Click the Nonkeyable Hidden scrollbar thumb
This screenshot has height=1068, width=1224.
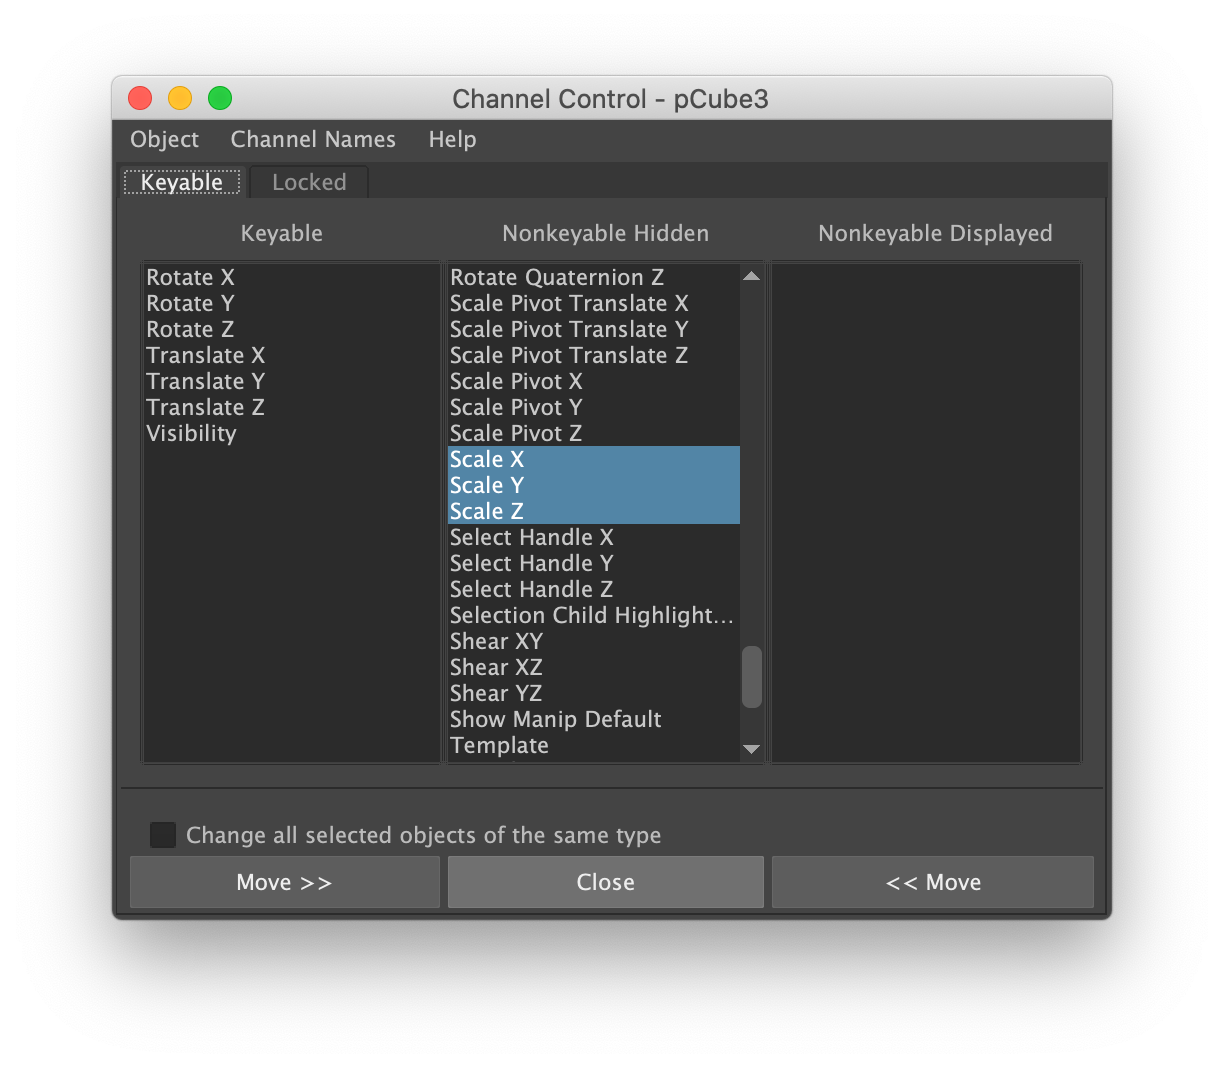tap(752, 677)
